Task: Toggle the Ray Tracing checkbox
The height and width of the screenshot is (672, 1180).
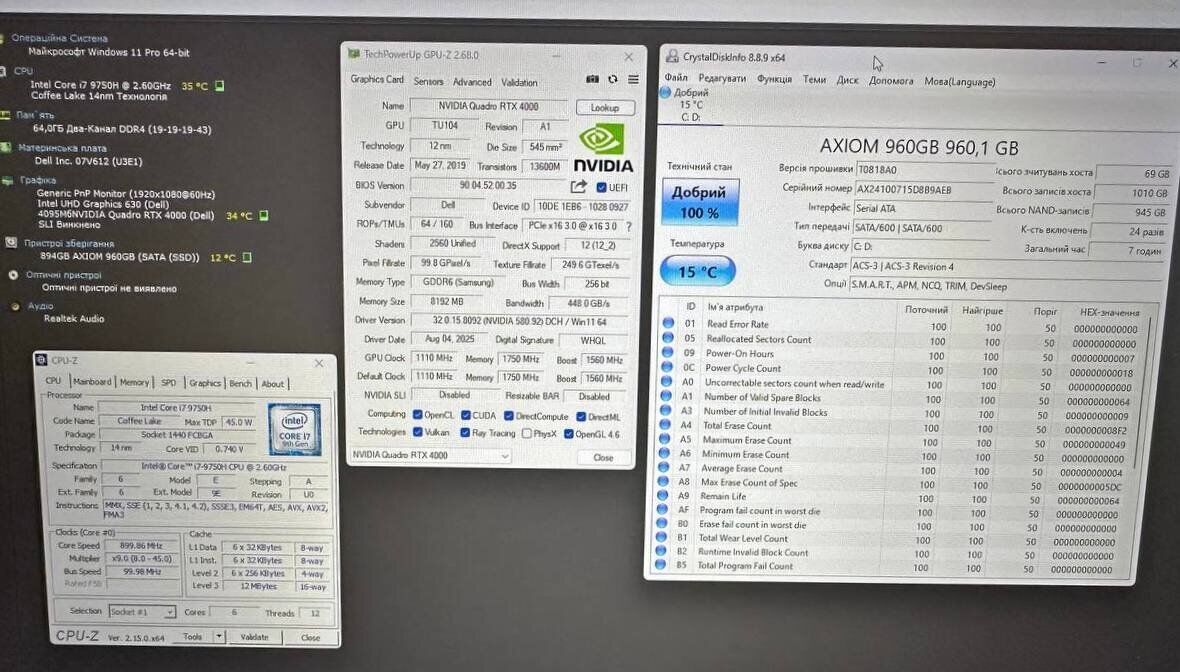Action: click(x=466, y=433)
